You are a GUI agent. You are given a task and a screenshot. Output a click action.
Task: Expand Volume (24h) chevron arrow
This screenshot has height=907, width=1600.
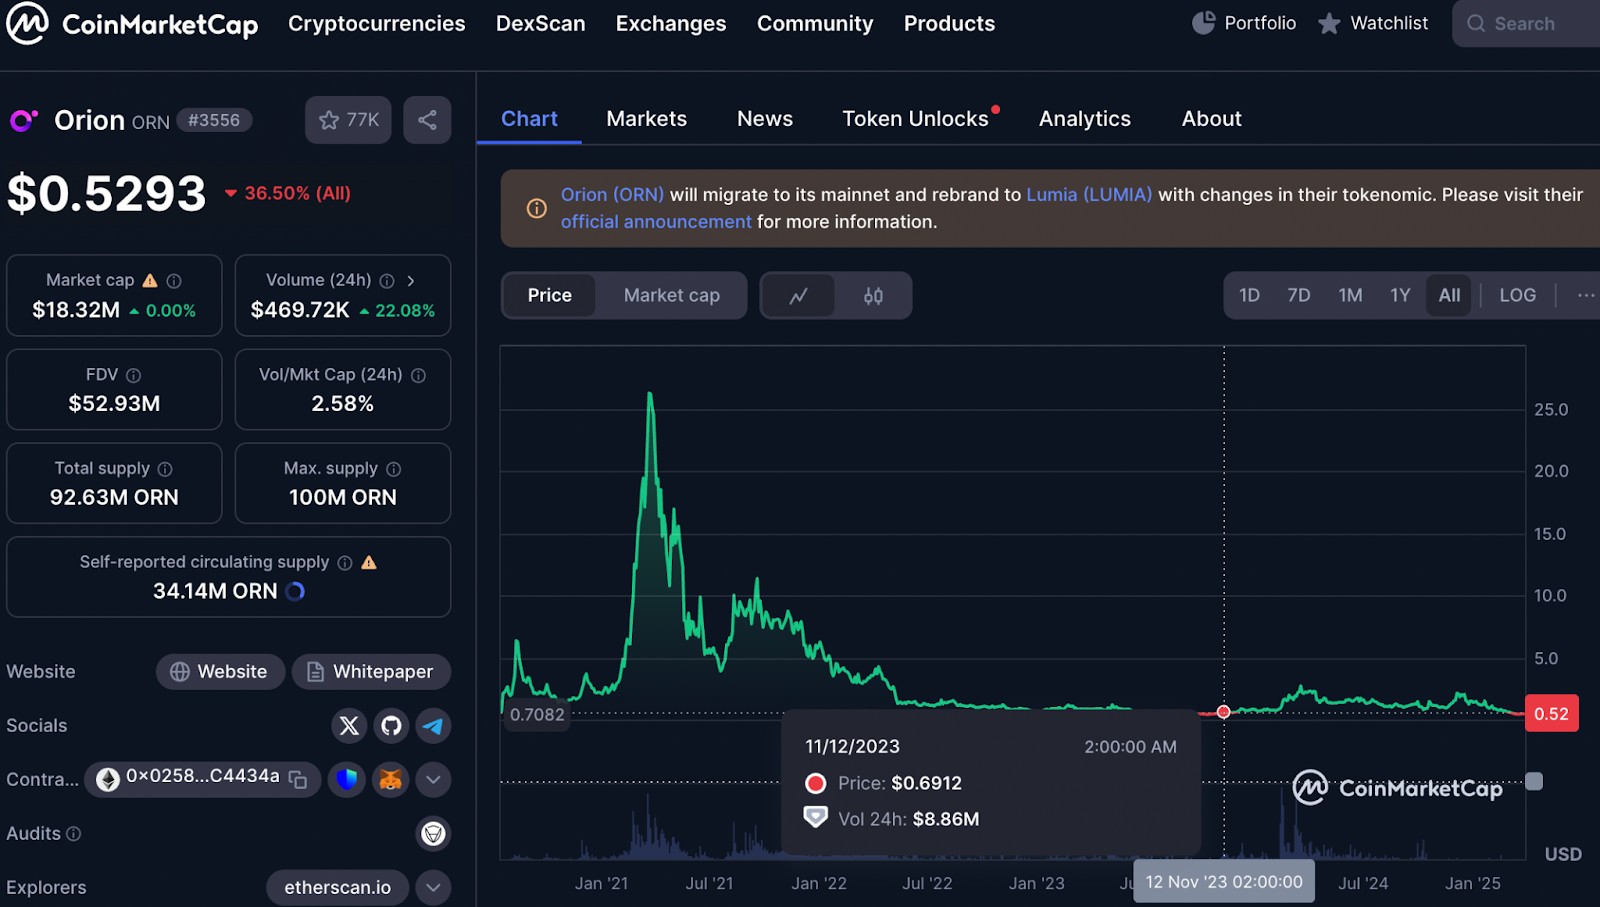(x=411, y=281)
